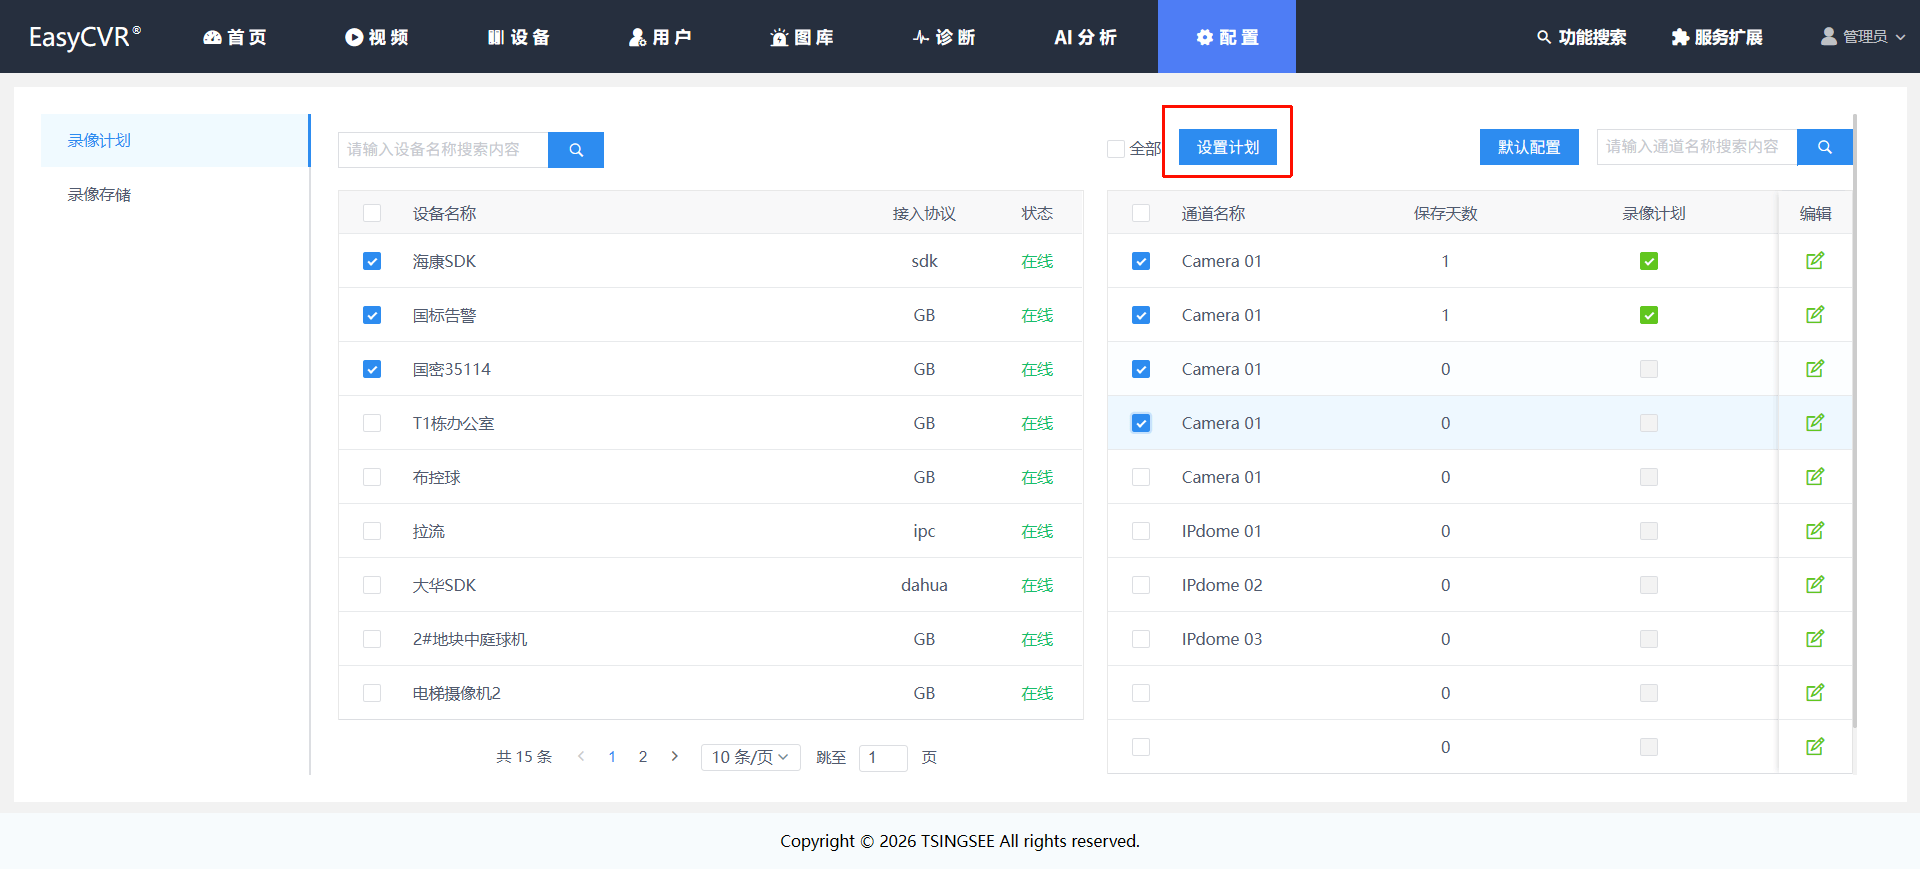Expand the 10 条/页 page size dropdown

tap(750, 757)
